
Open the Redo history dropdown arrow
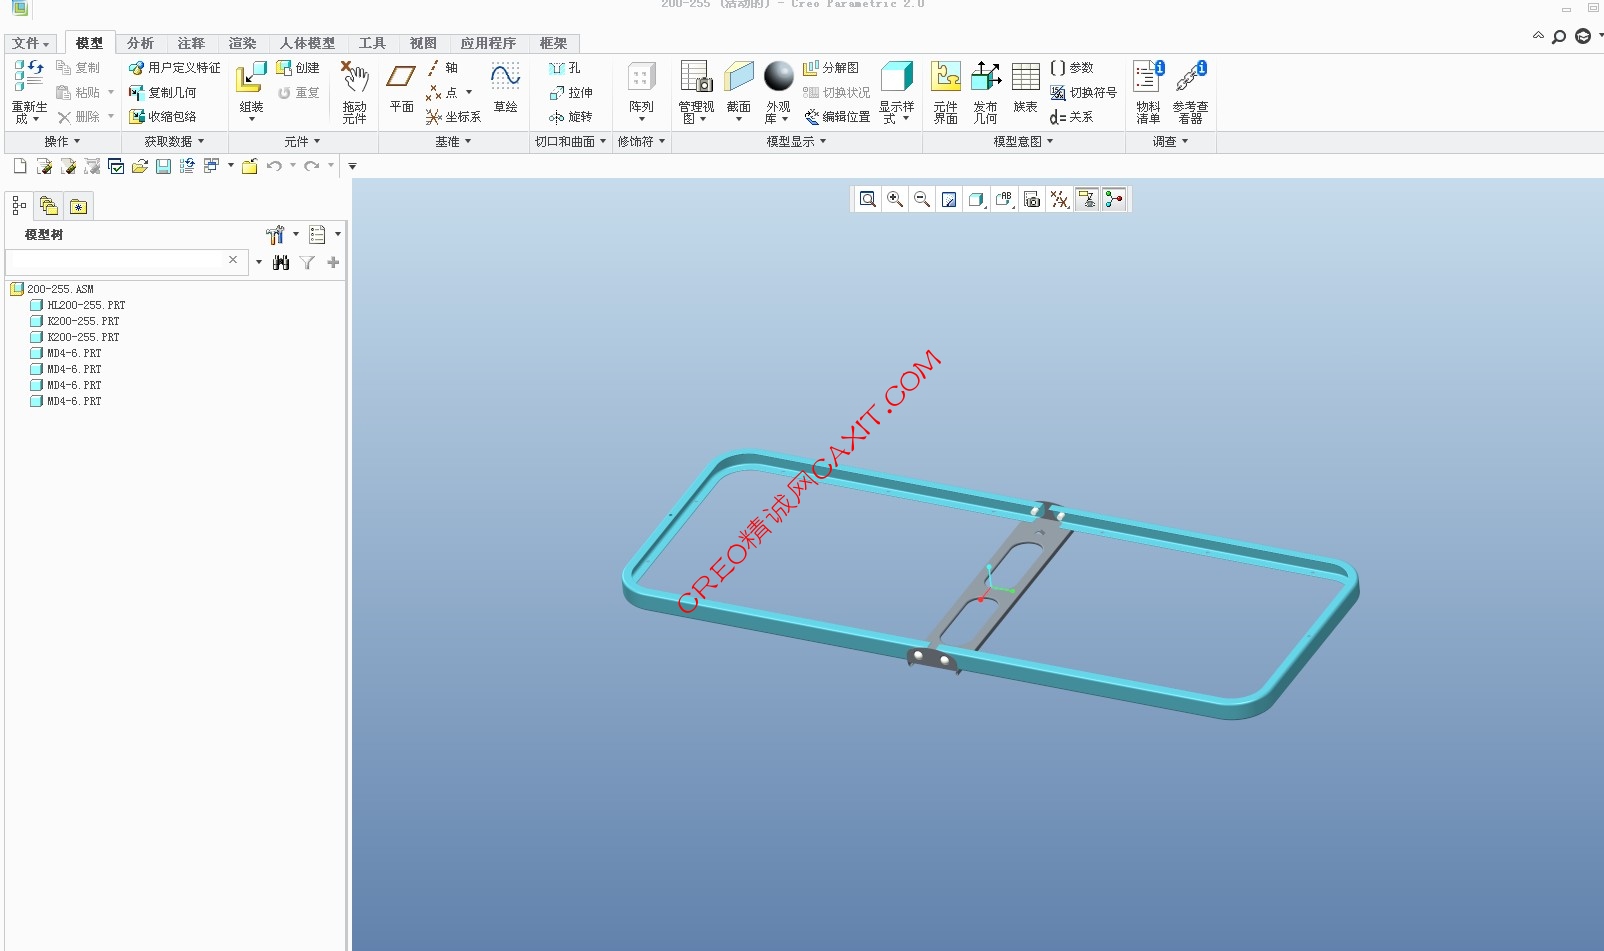pos(330,166)
